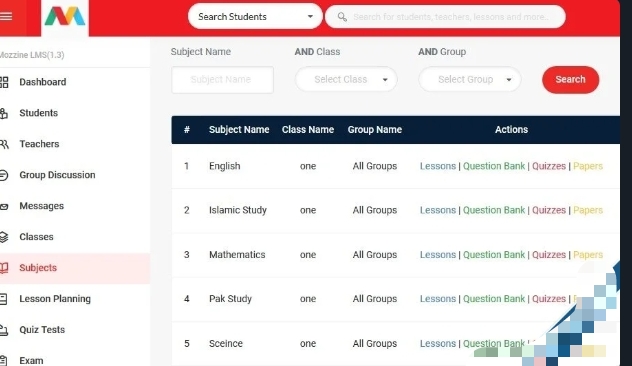Click the Group Name column header
This screenshot has height=366, width=632.
[375, 130]
